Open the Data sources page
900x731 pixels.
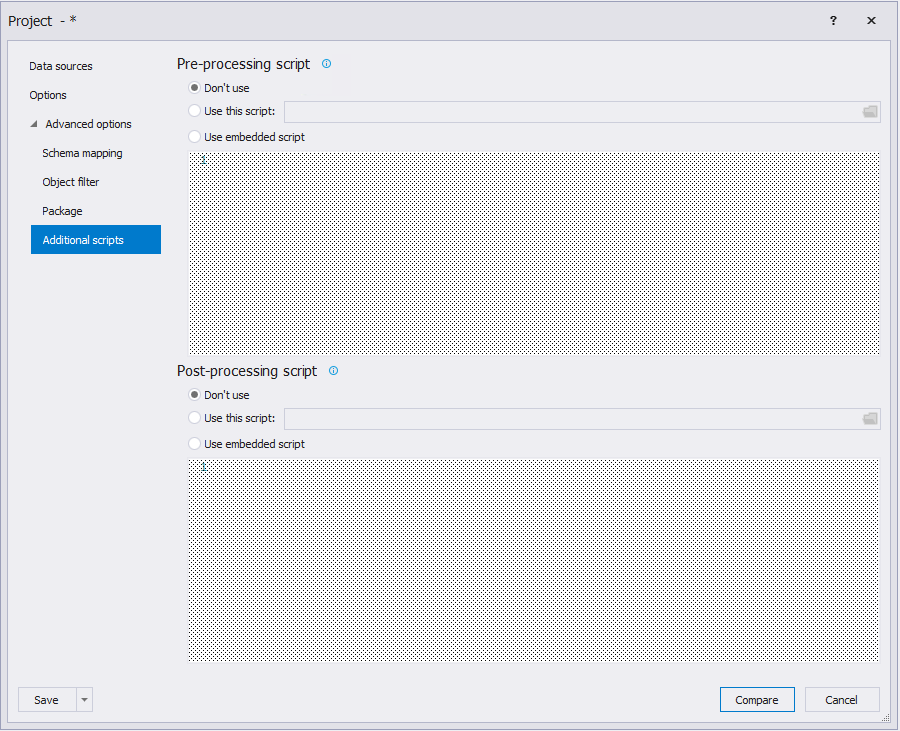click(x=60, y=66)
